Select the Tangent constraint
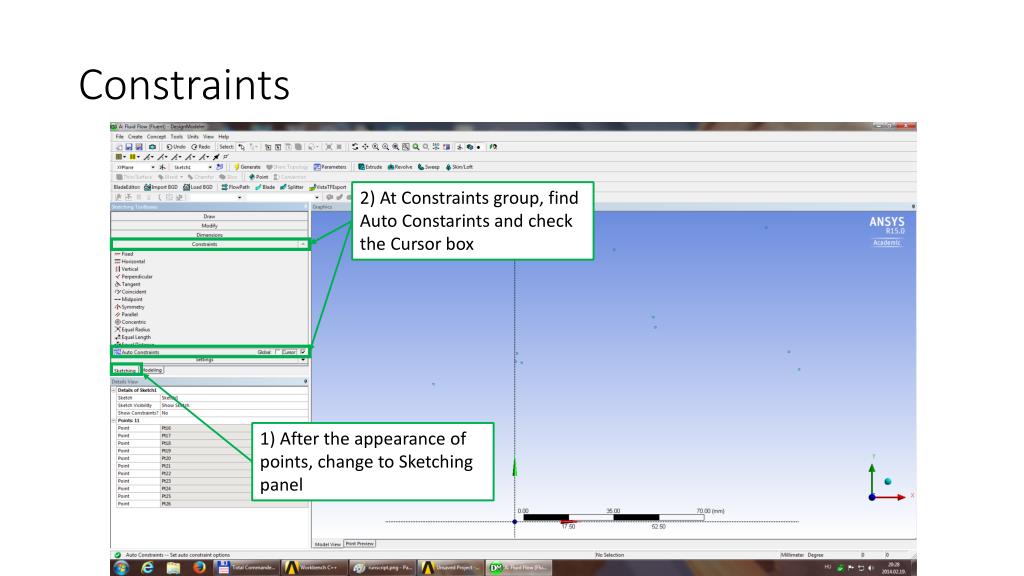 128,284
